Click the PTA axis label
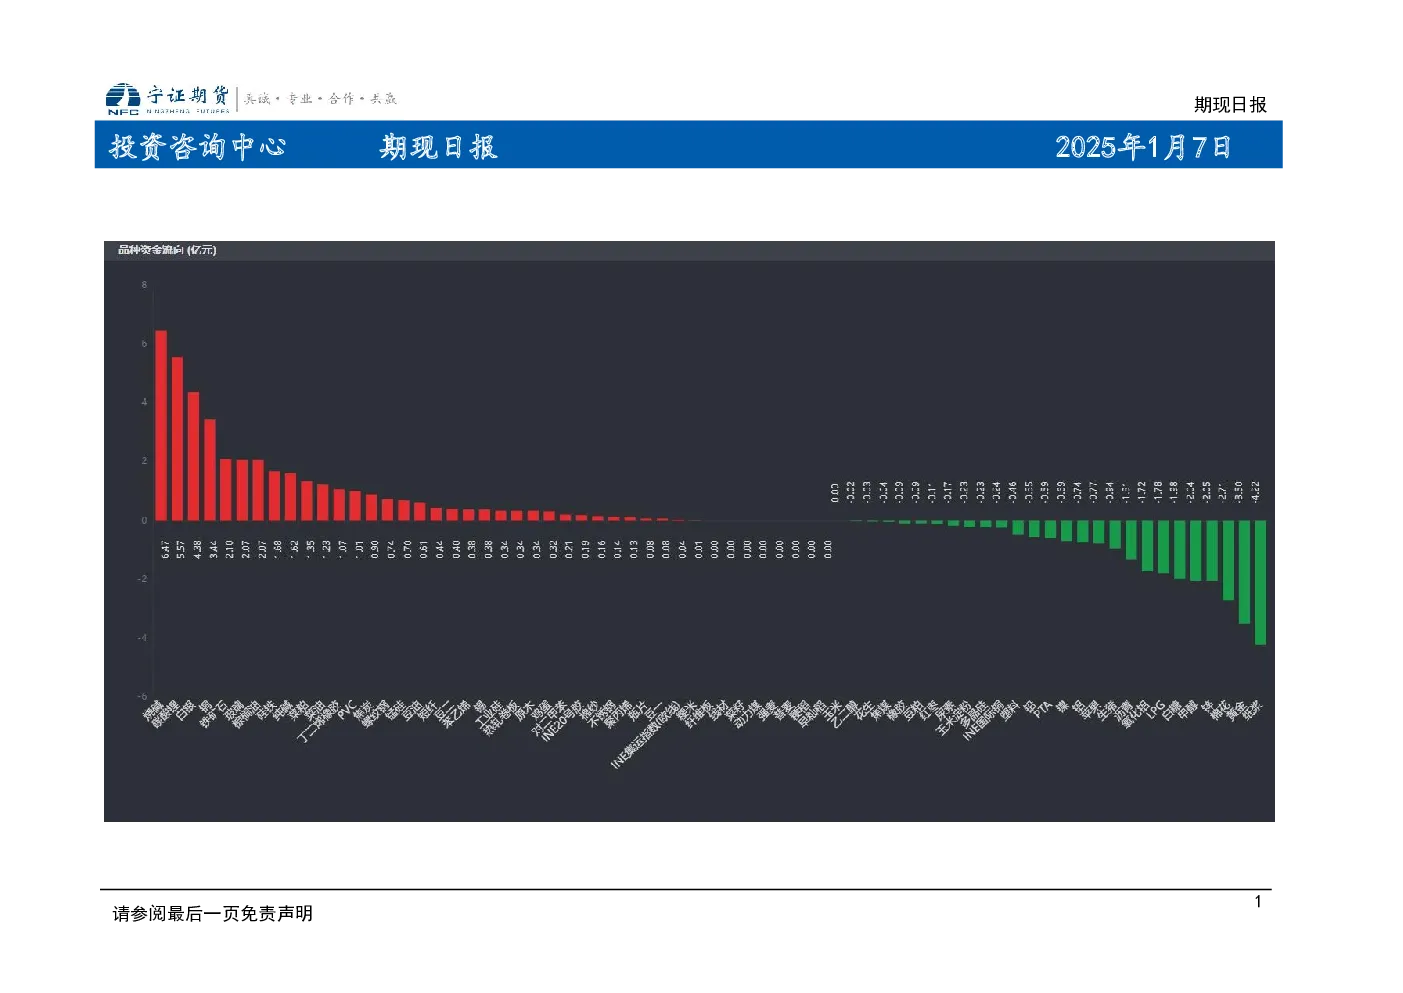Image resolution: width=1403 pixels, height=993 pixels. (1041, 709)
